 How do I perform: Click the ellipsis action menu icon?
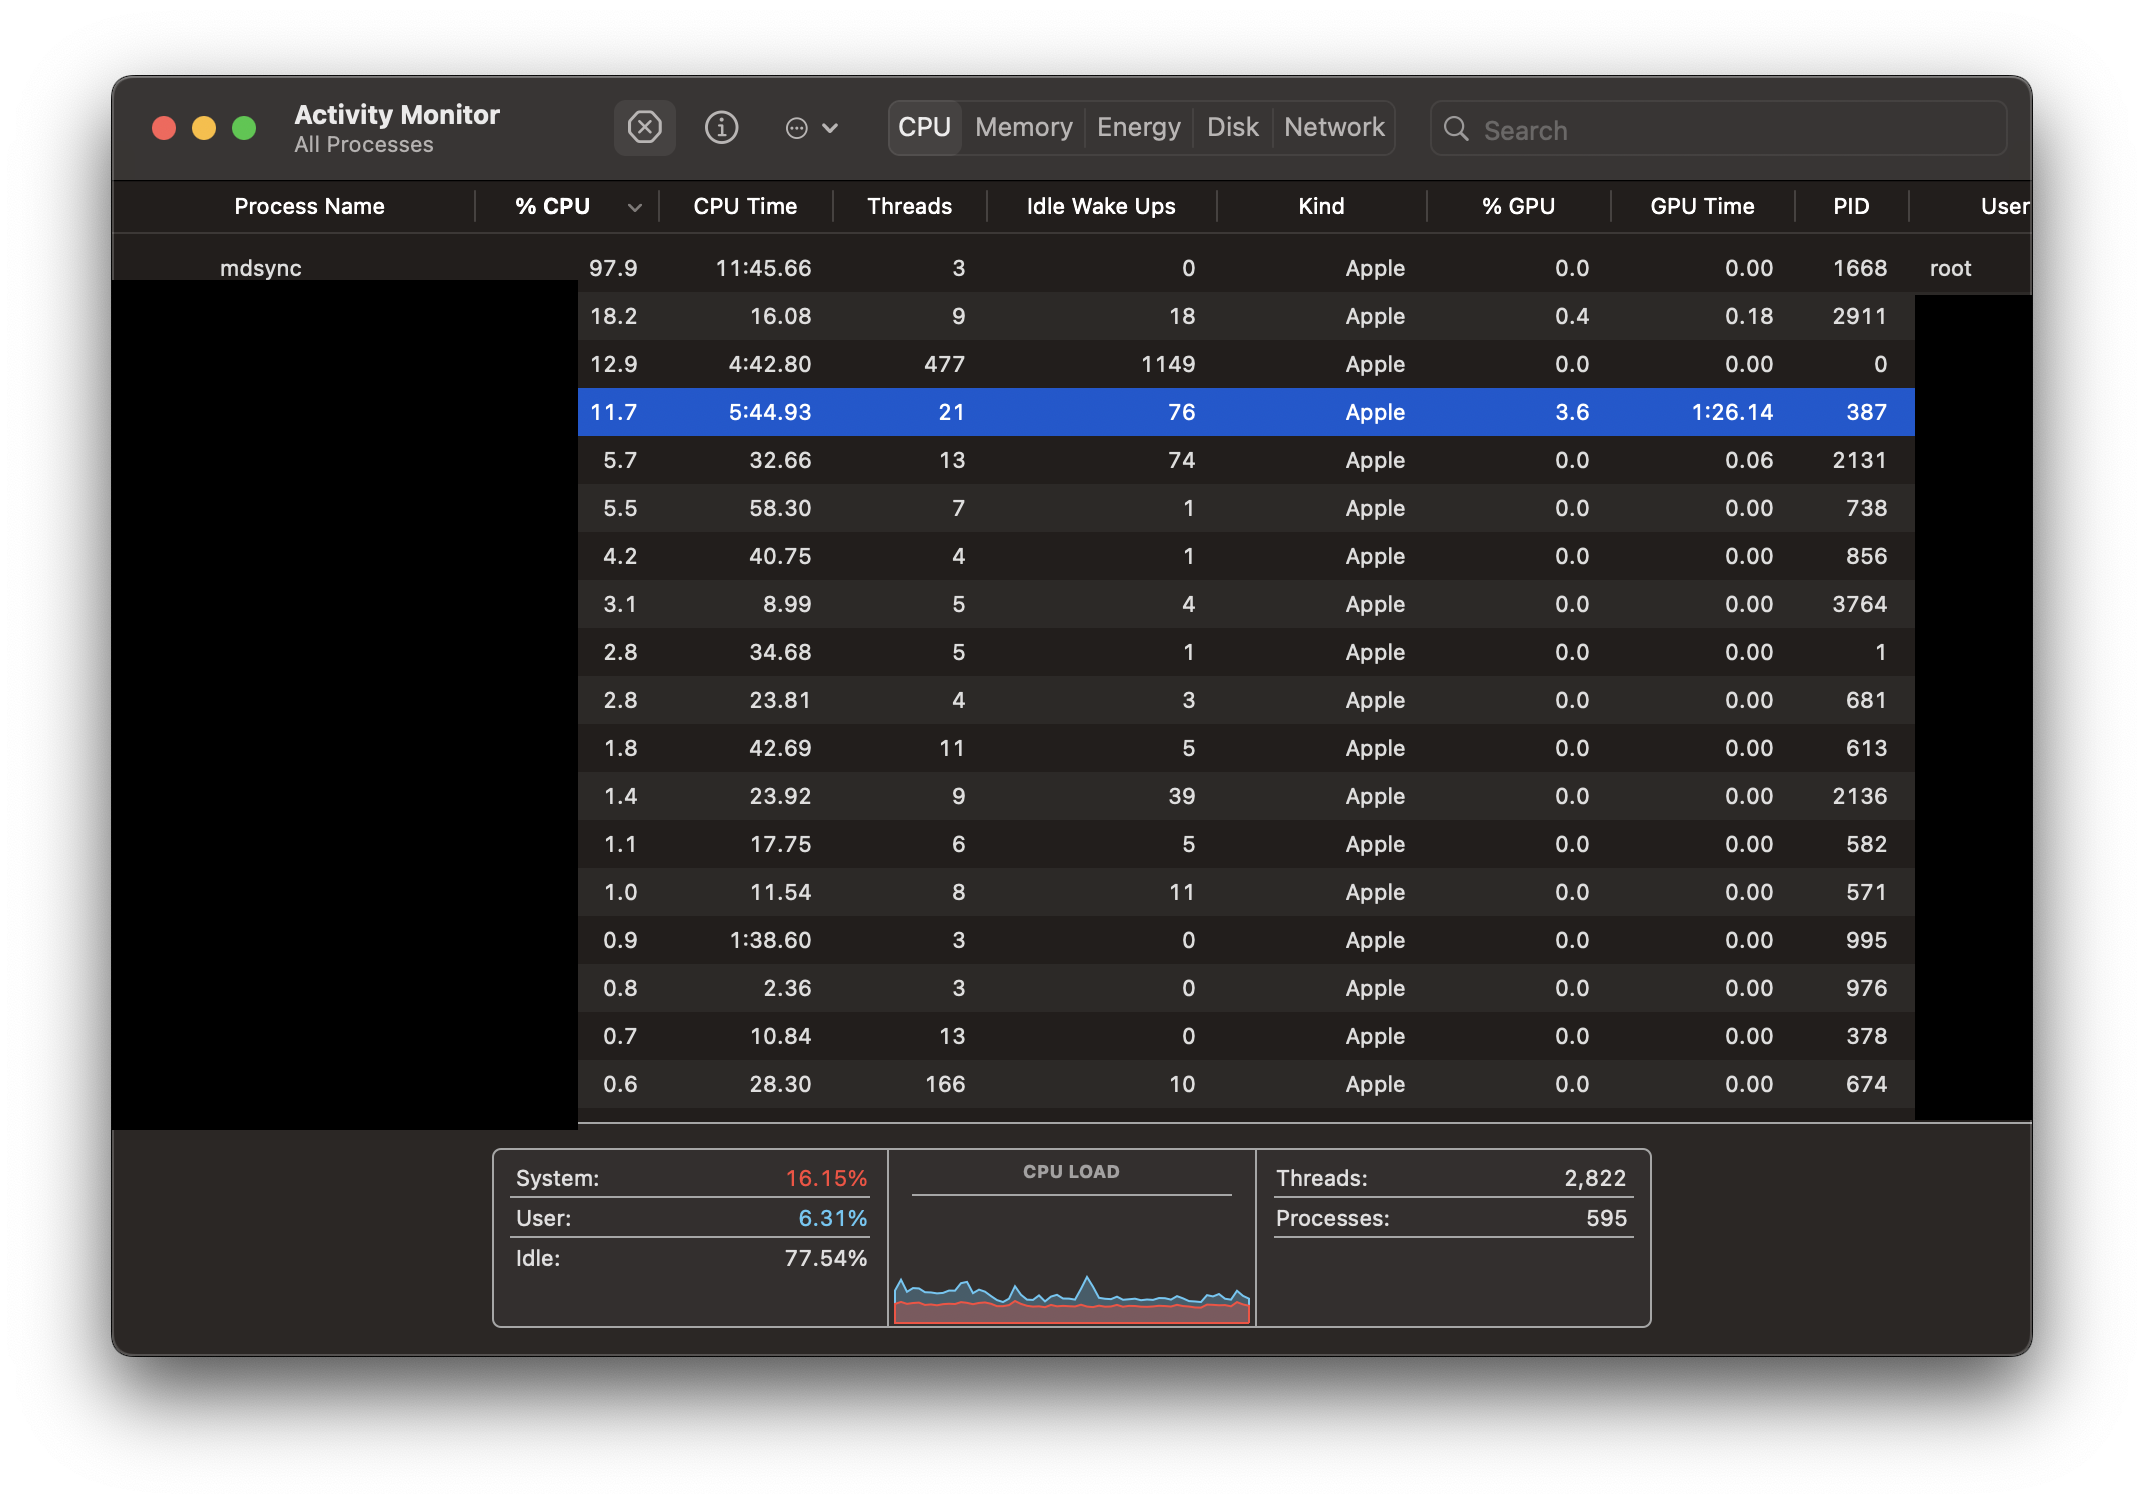[796, 128]
